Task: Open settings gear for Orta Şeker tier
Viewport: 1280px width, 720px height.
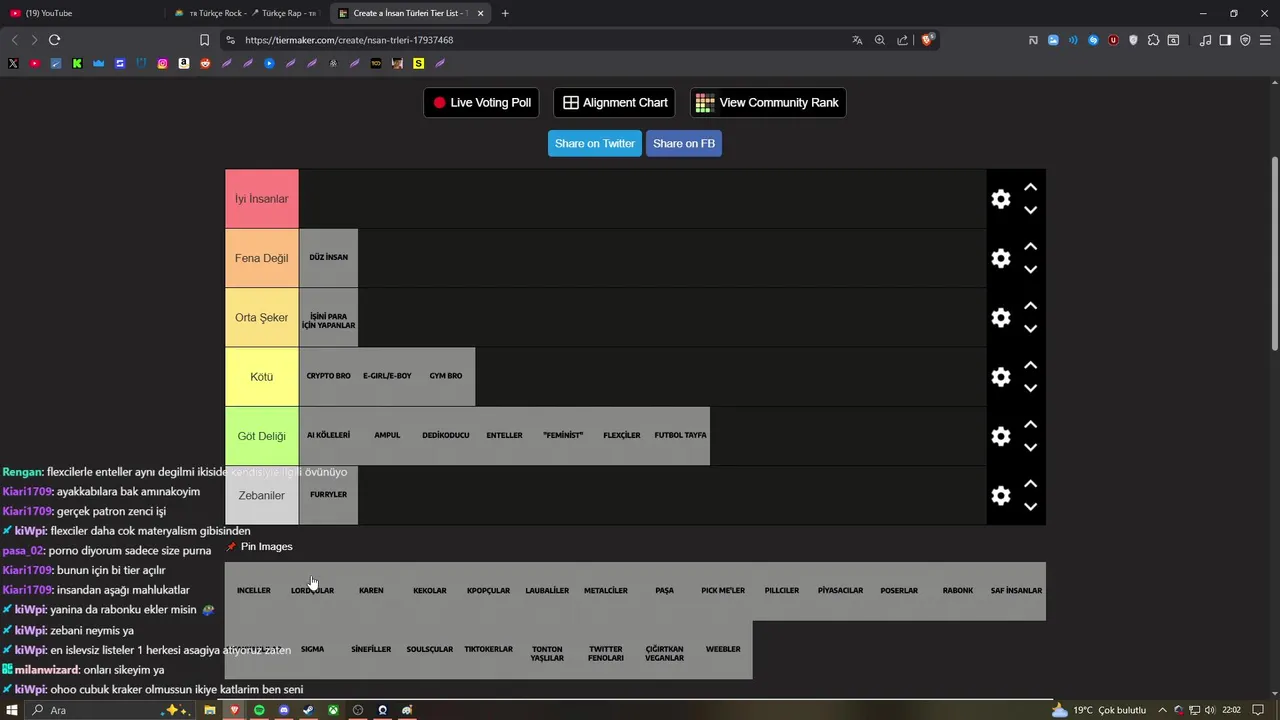Action: (x=1000, y=317)
